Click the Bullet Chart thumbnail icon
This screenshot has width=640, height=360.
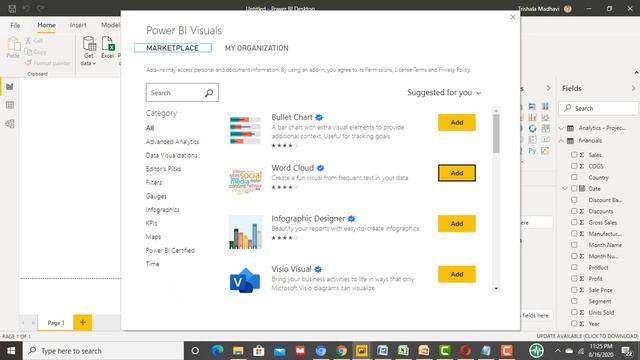pyautogui.click(x=245, y=130)
